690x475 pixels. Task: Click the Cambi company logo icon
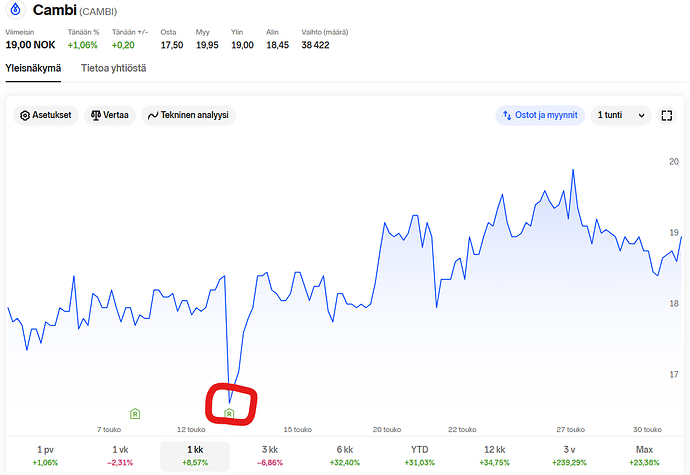coord(15,9)
